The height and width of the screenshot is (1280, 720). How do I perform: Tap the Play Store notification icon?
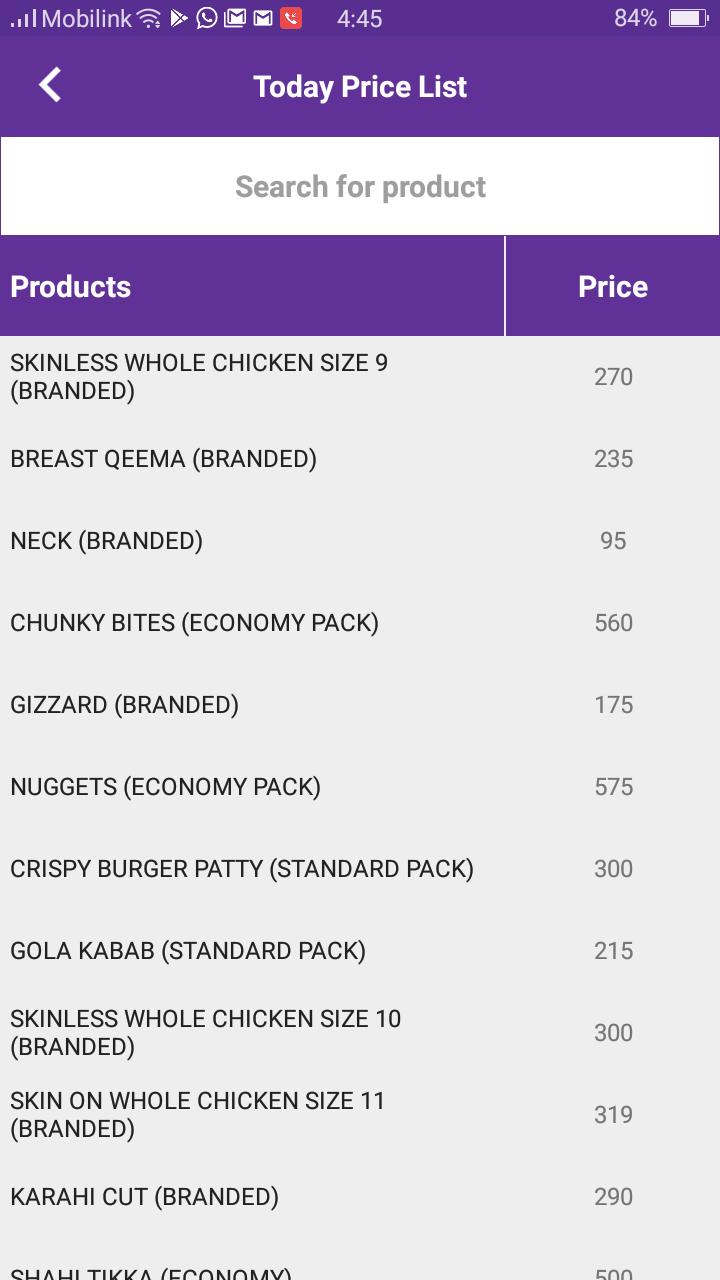[x=179, y=18]
